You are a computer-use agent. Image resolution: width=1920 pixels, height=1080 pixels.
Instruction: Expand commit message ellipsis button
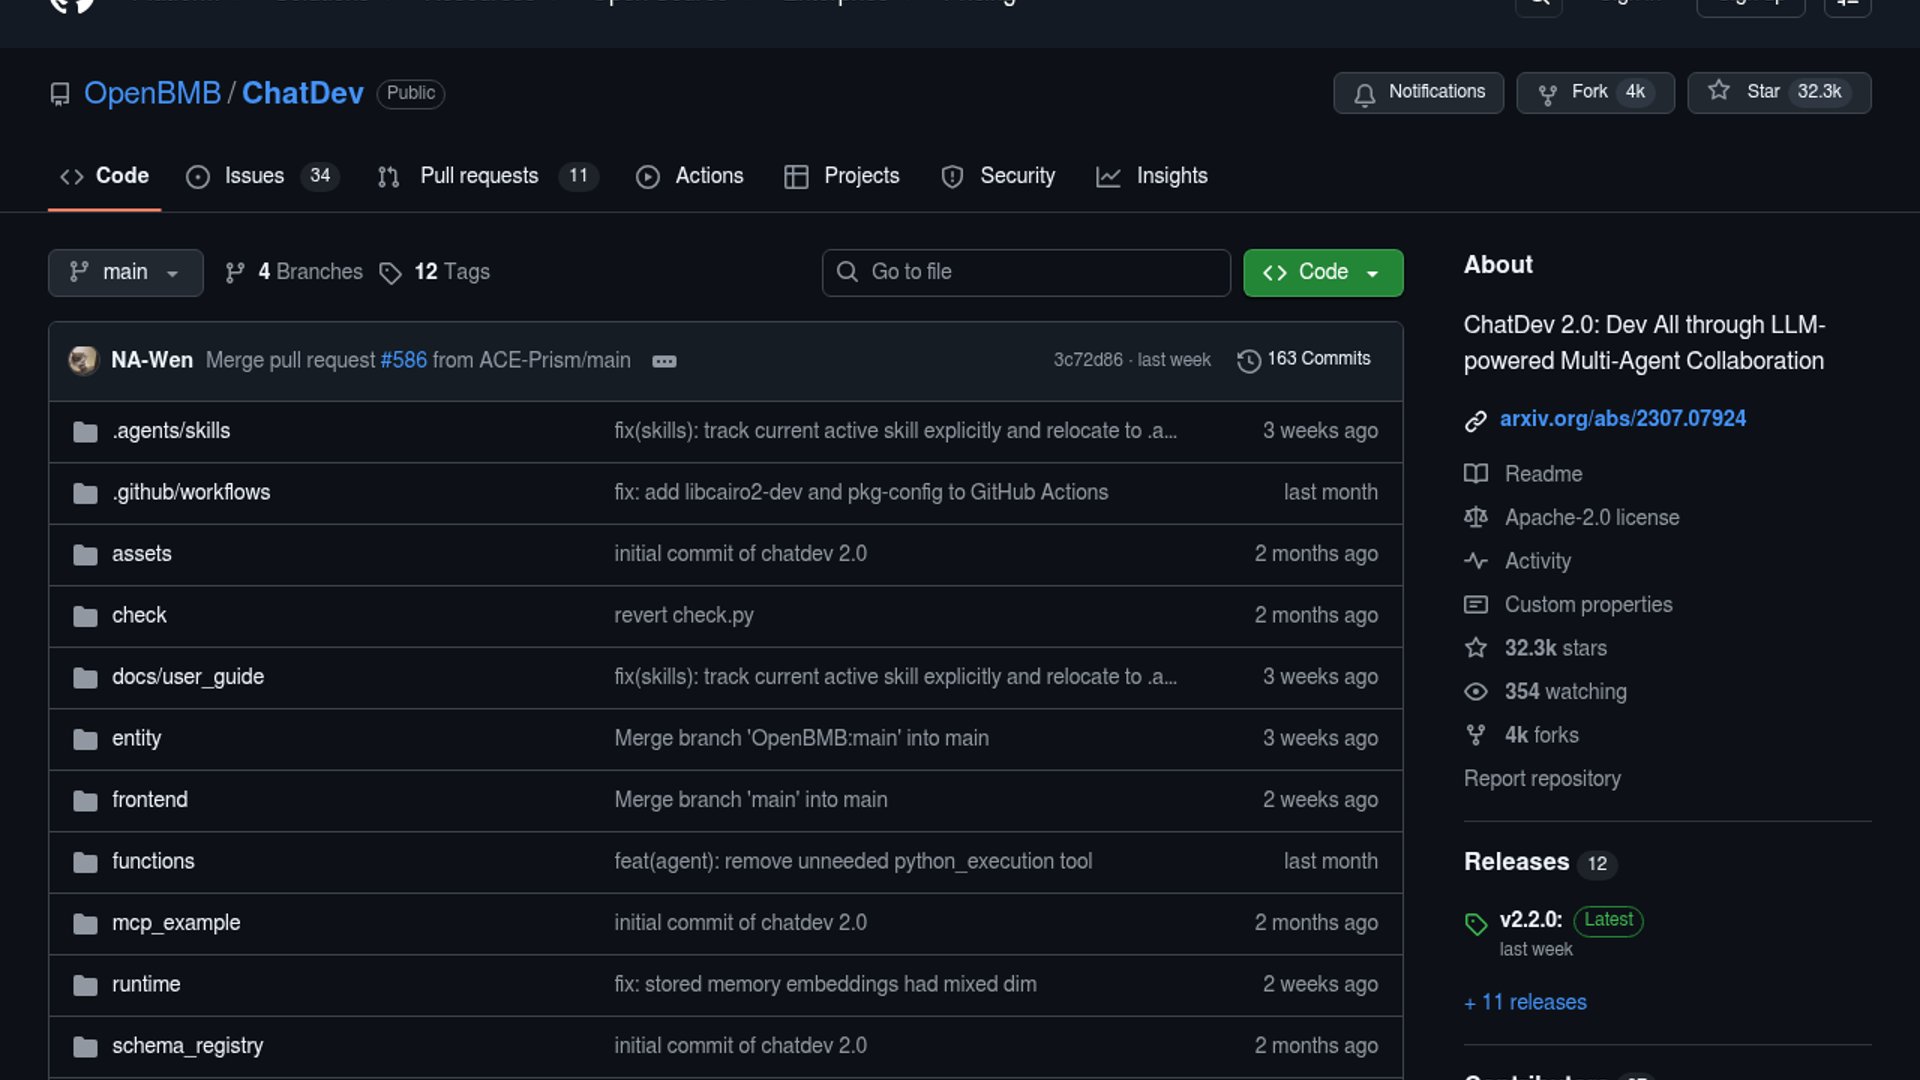(x=664, y=361)
